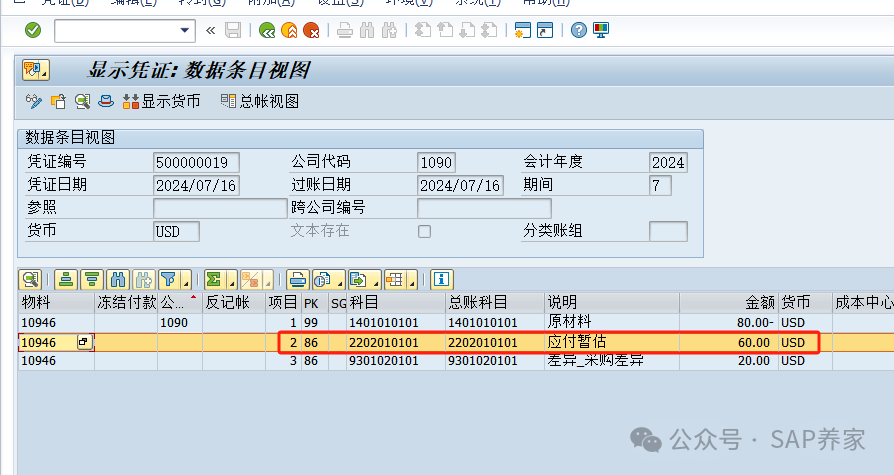Click the blue Information icon in grid toolbar

pyautogui.click(x=441, y=279)
